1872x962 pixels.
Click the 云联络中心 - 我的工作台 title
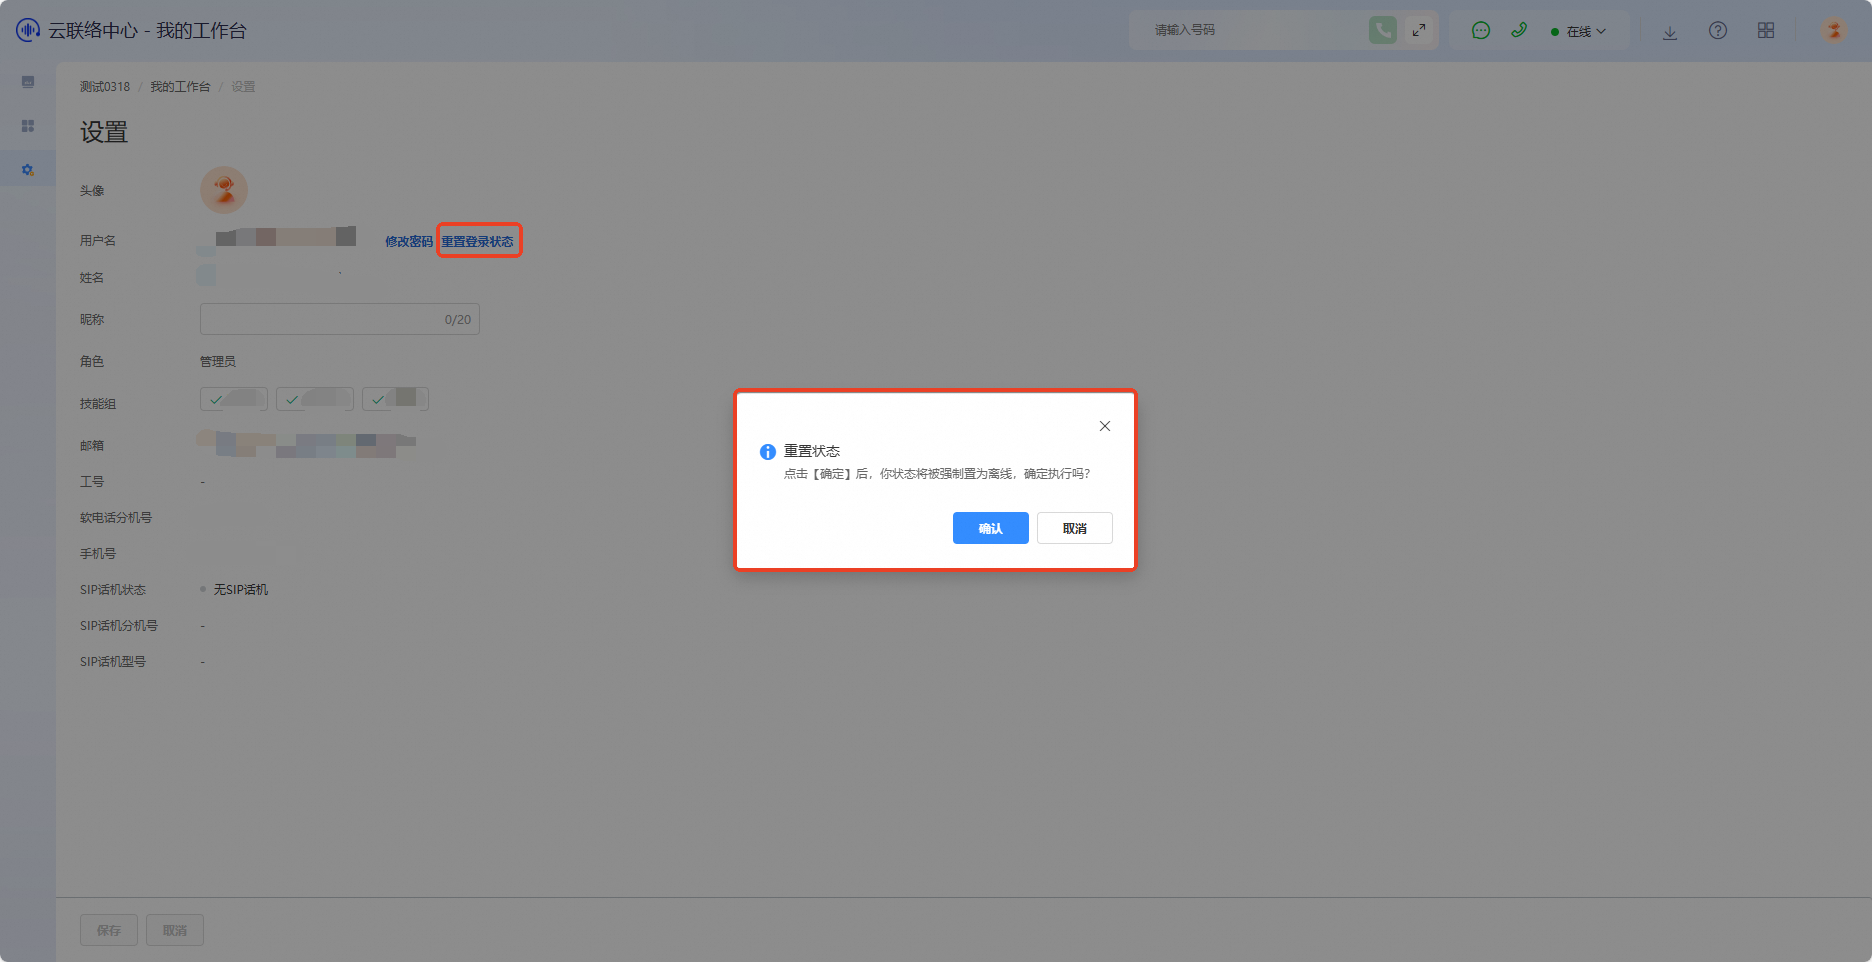click(147, 31)
